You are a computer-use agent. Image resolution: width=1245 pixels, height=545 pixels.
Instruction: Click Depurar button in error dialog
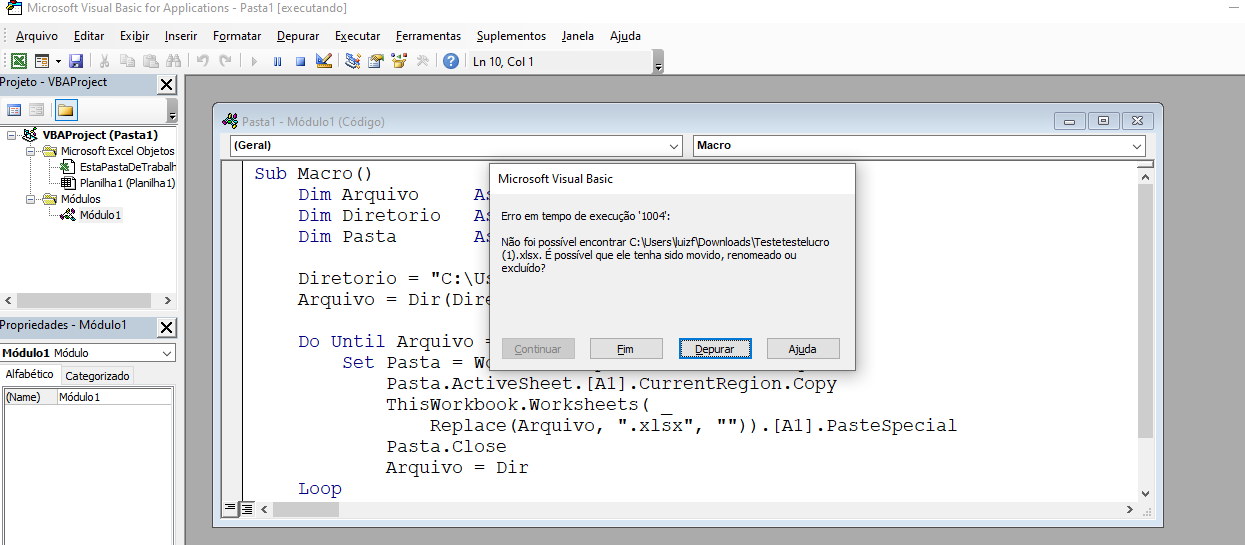715,349
